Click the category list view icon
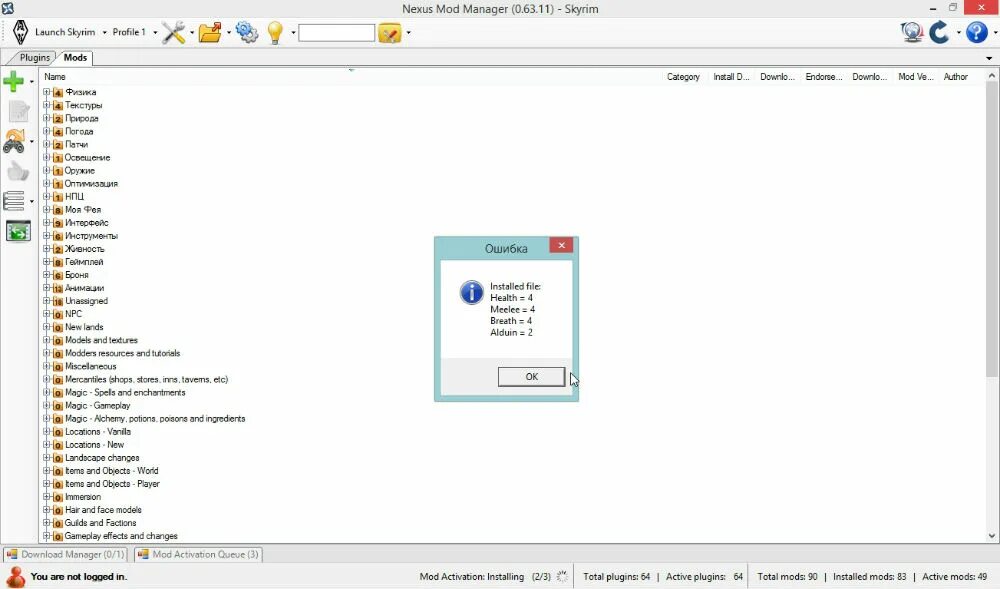Viewport: 1000px width, 589px height. tap(13, 201)
